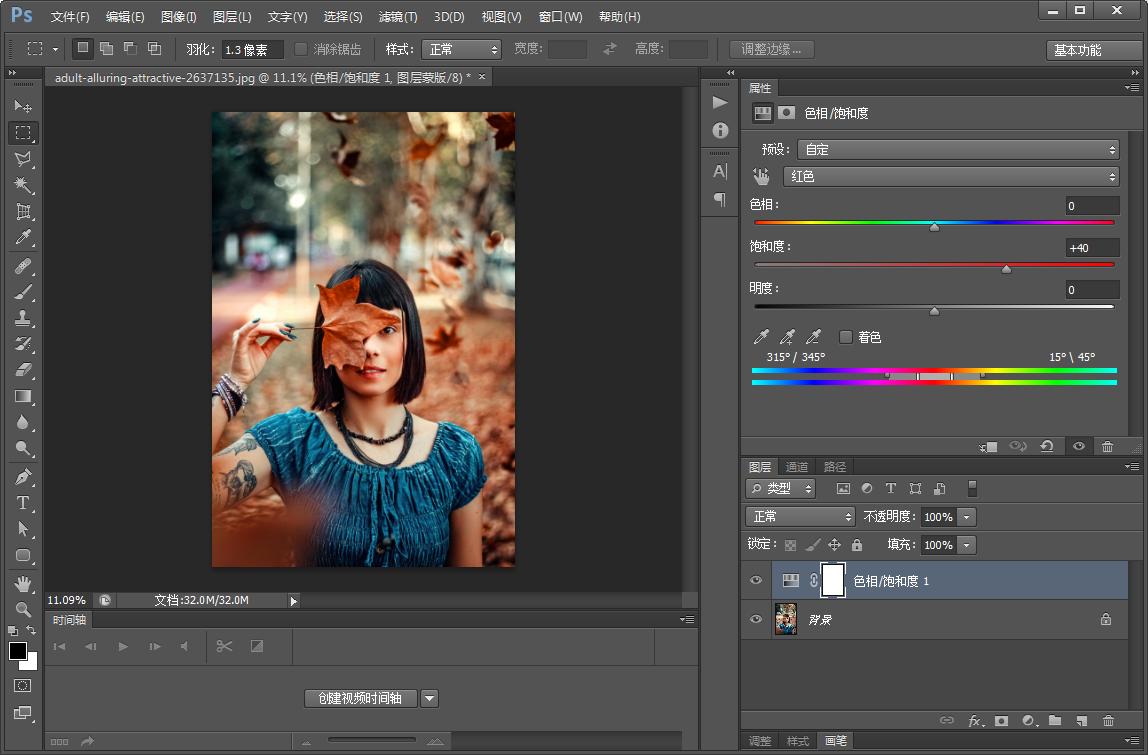Open the 预设 preset dropdown
The width and height of the screenshot is (1148, 755).
pos(957,149)
